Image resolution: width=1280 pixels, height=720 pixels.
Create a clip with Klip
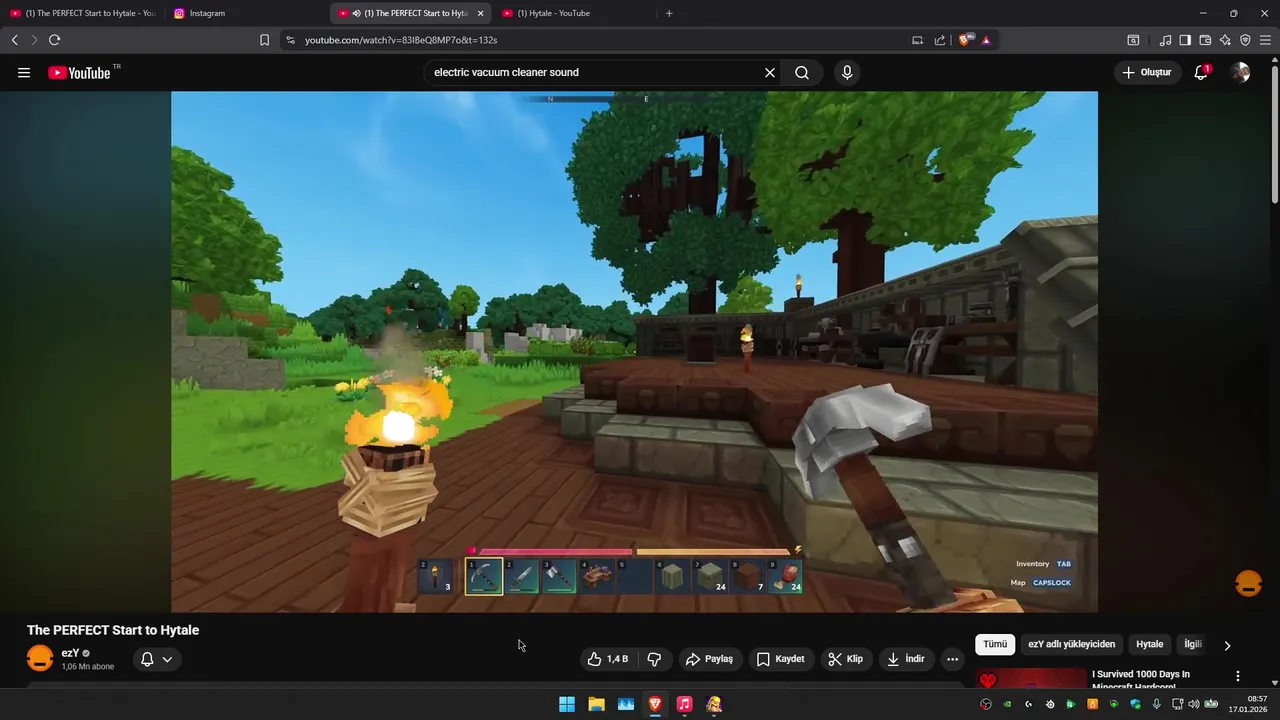(x=845, y=659)
